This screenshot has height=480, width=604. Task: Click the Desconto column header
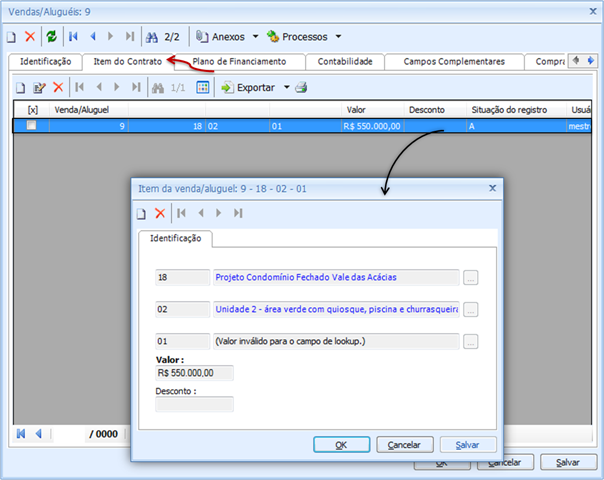(x=435, y=110)
